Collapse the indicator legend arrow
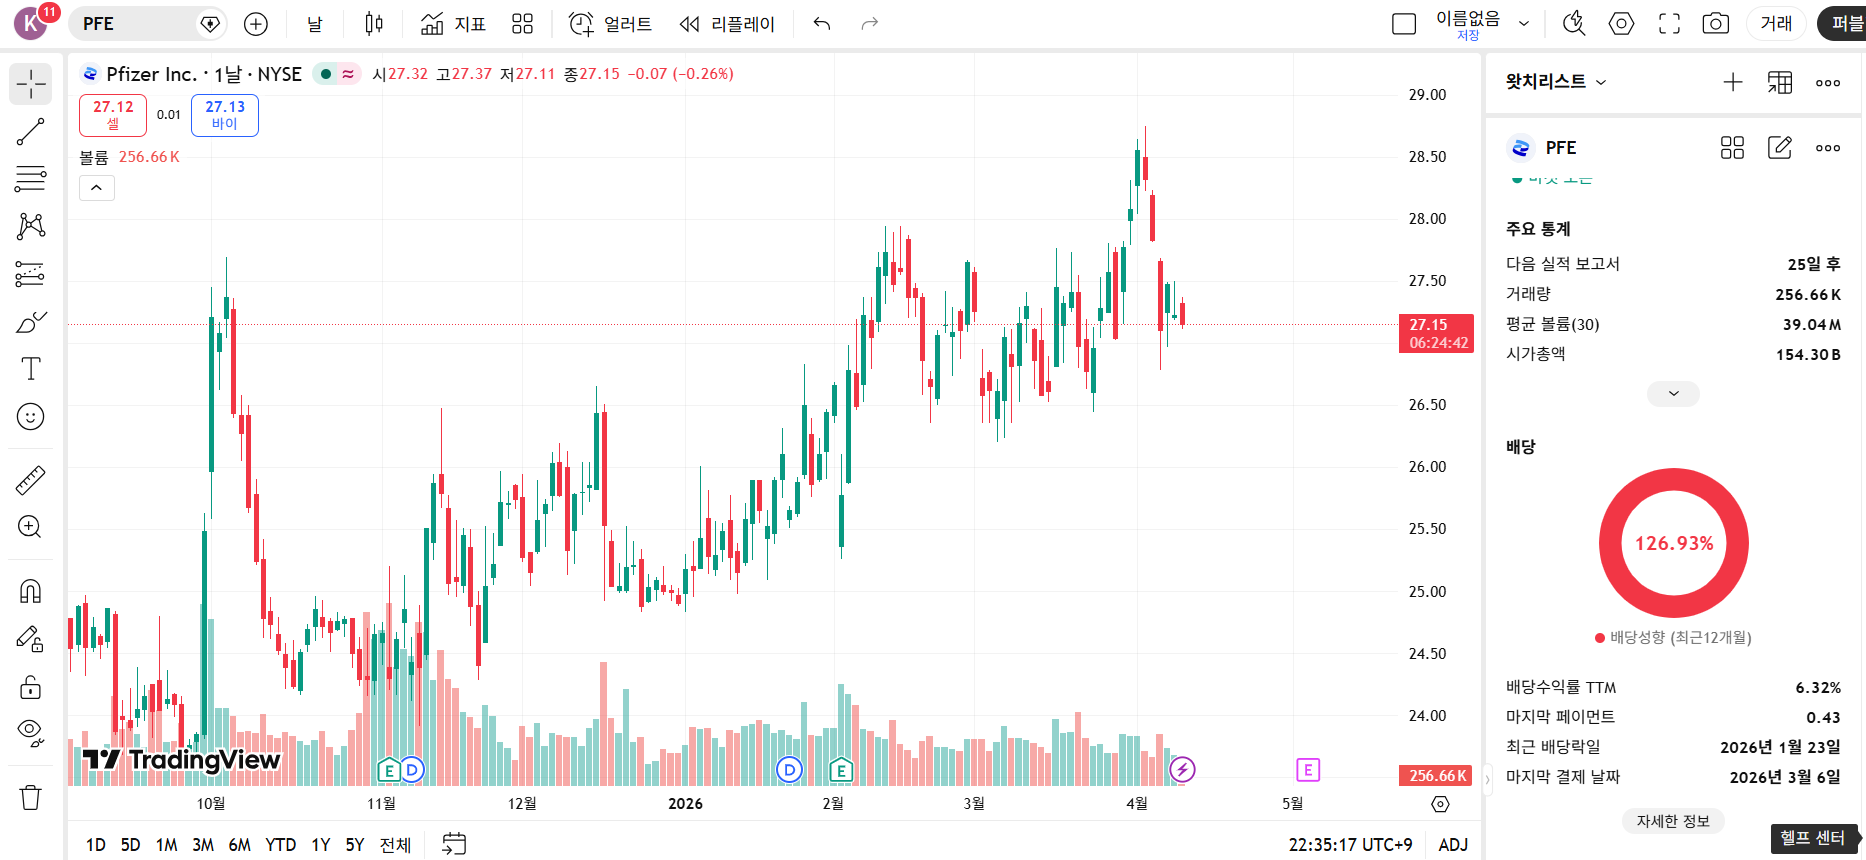This screenshot has height=860, width=1866. (97, 188)
